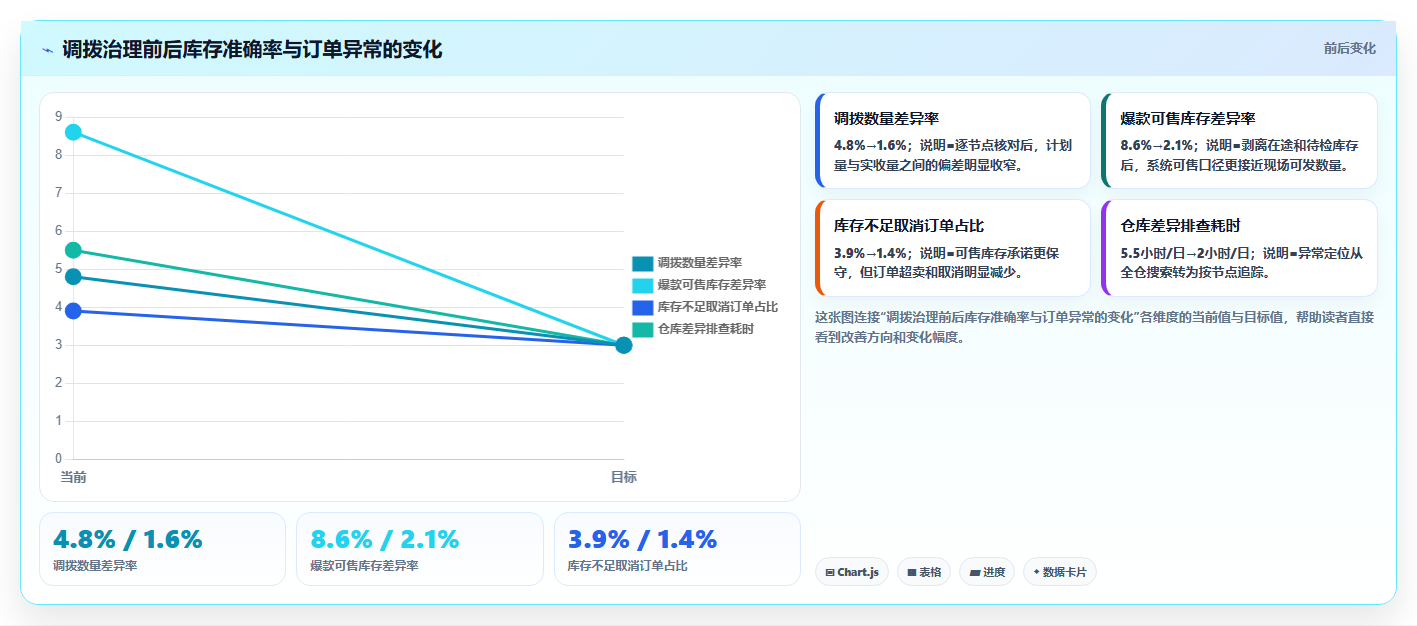Click the green data point at 5.5
The image size is (1417, 626).
73,250
